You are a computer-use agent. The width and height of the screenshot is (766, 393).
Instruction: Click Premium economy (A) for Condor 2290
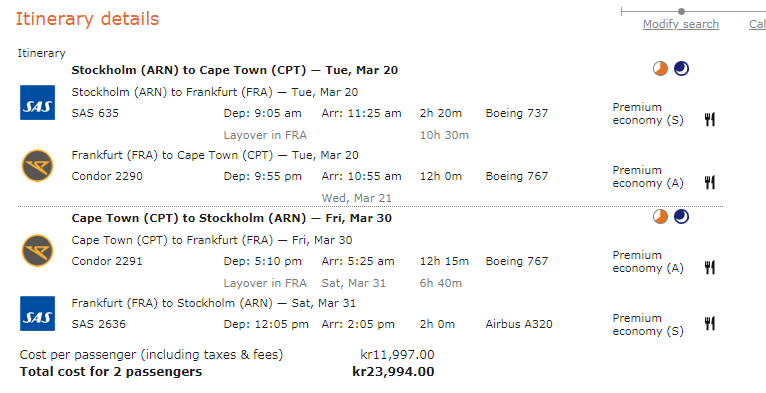click(x=648, y=176)
